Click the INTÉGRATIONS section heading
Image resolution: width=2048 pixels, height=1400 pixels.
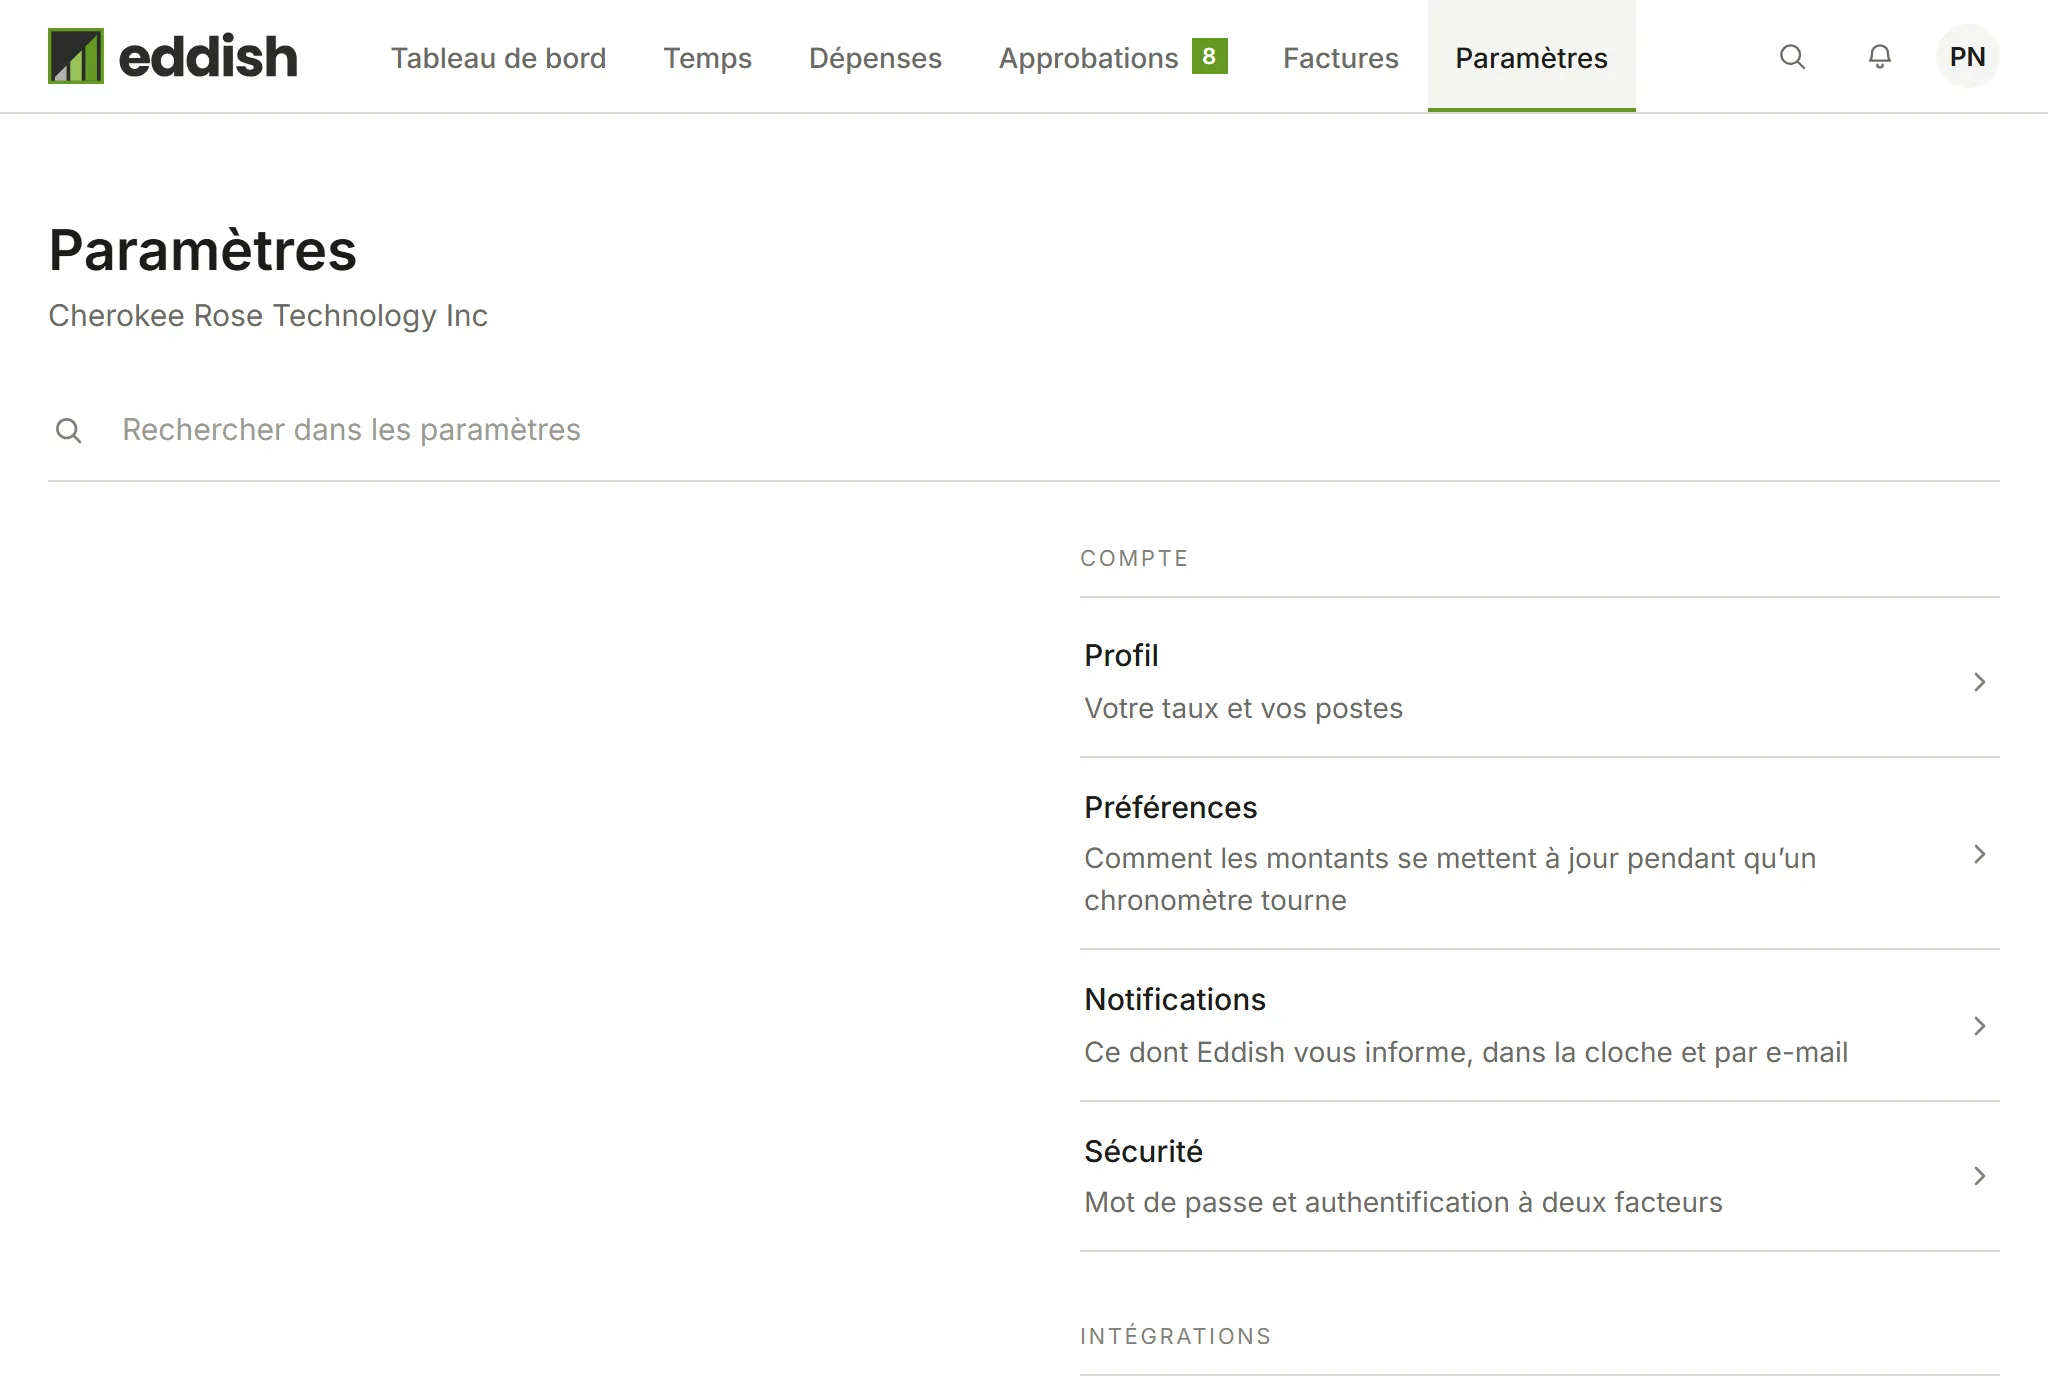point(1175,1336)
